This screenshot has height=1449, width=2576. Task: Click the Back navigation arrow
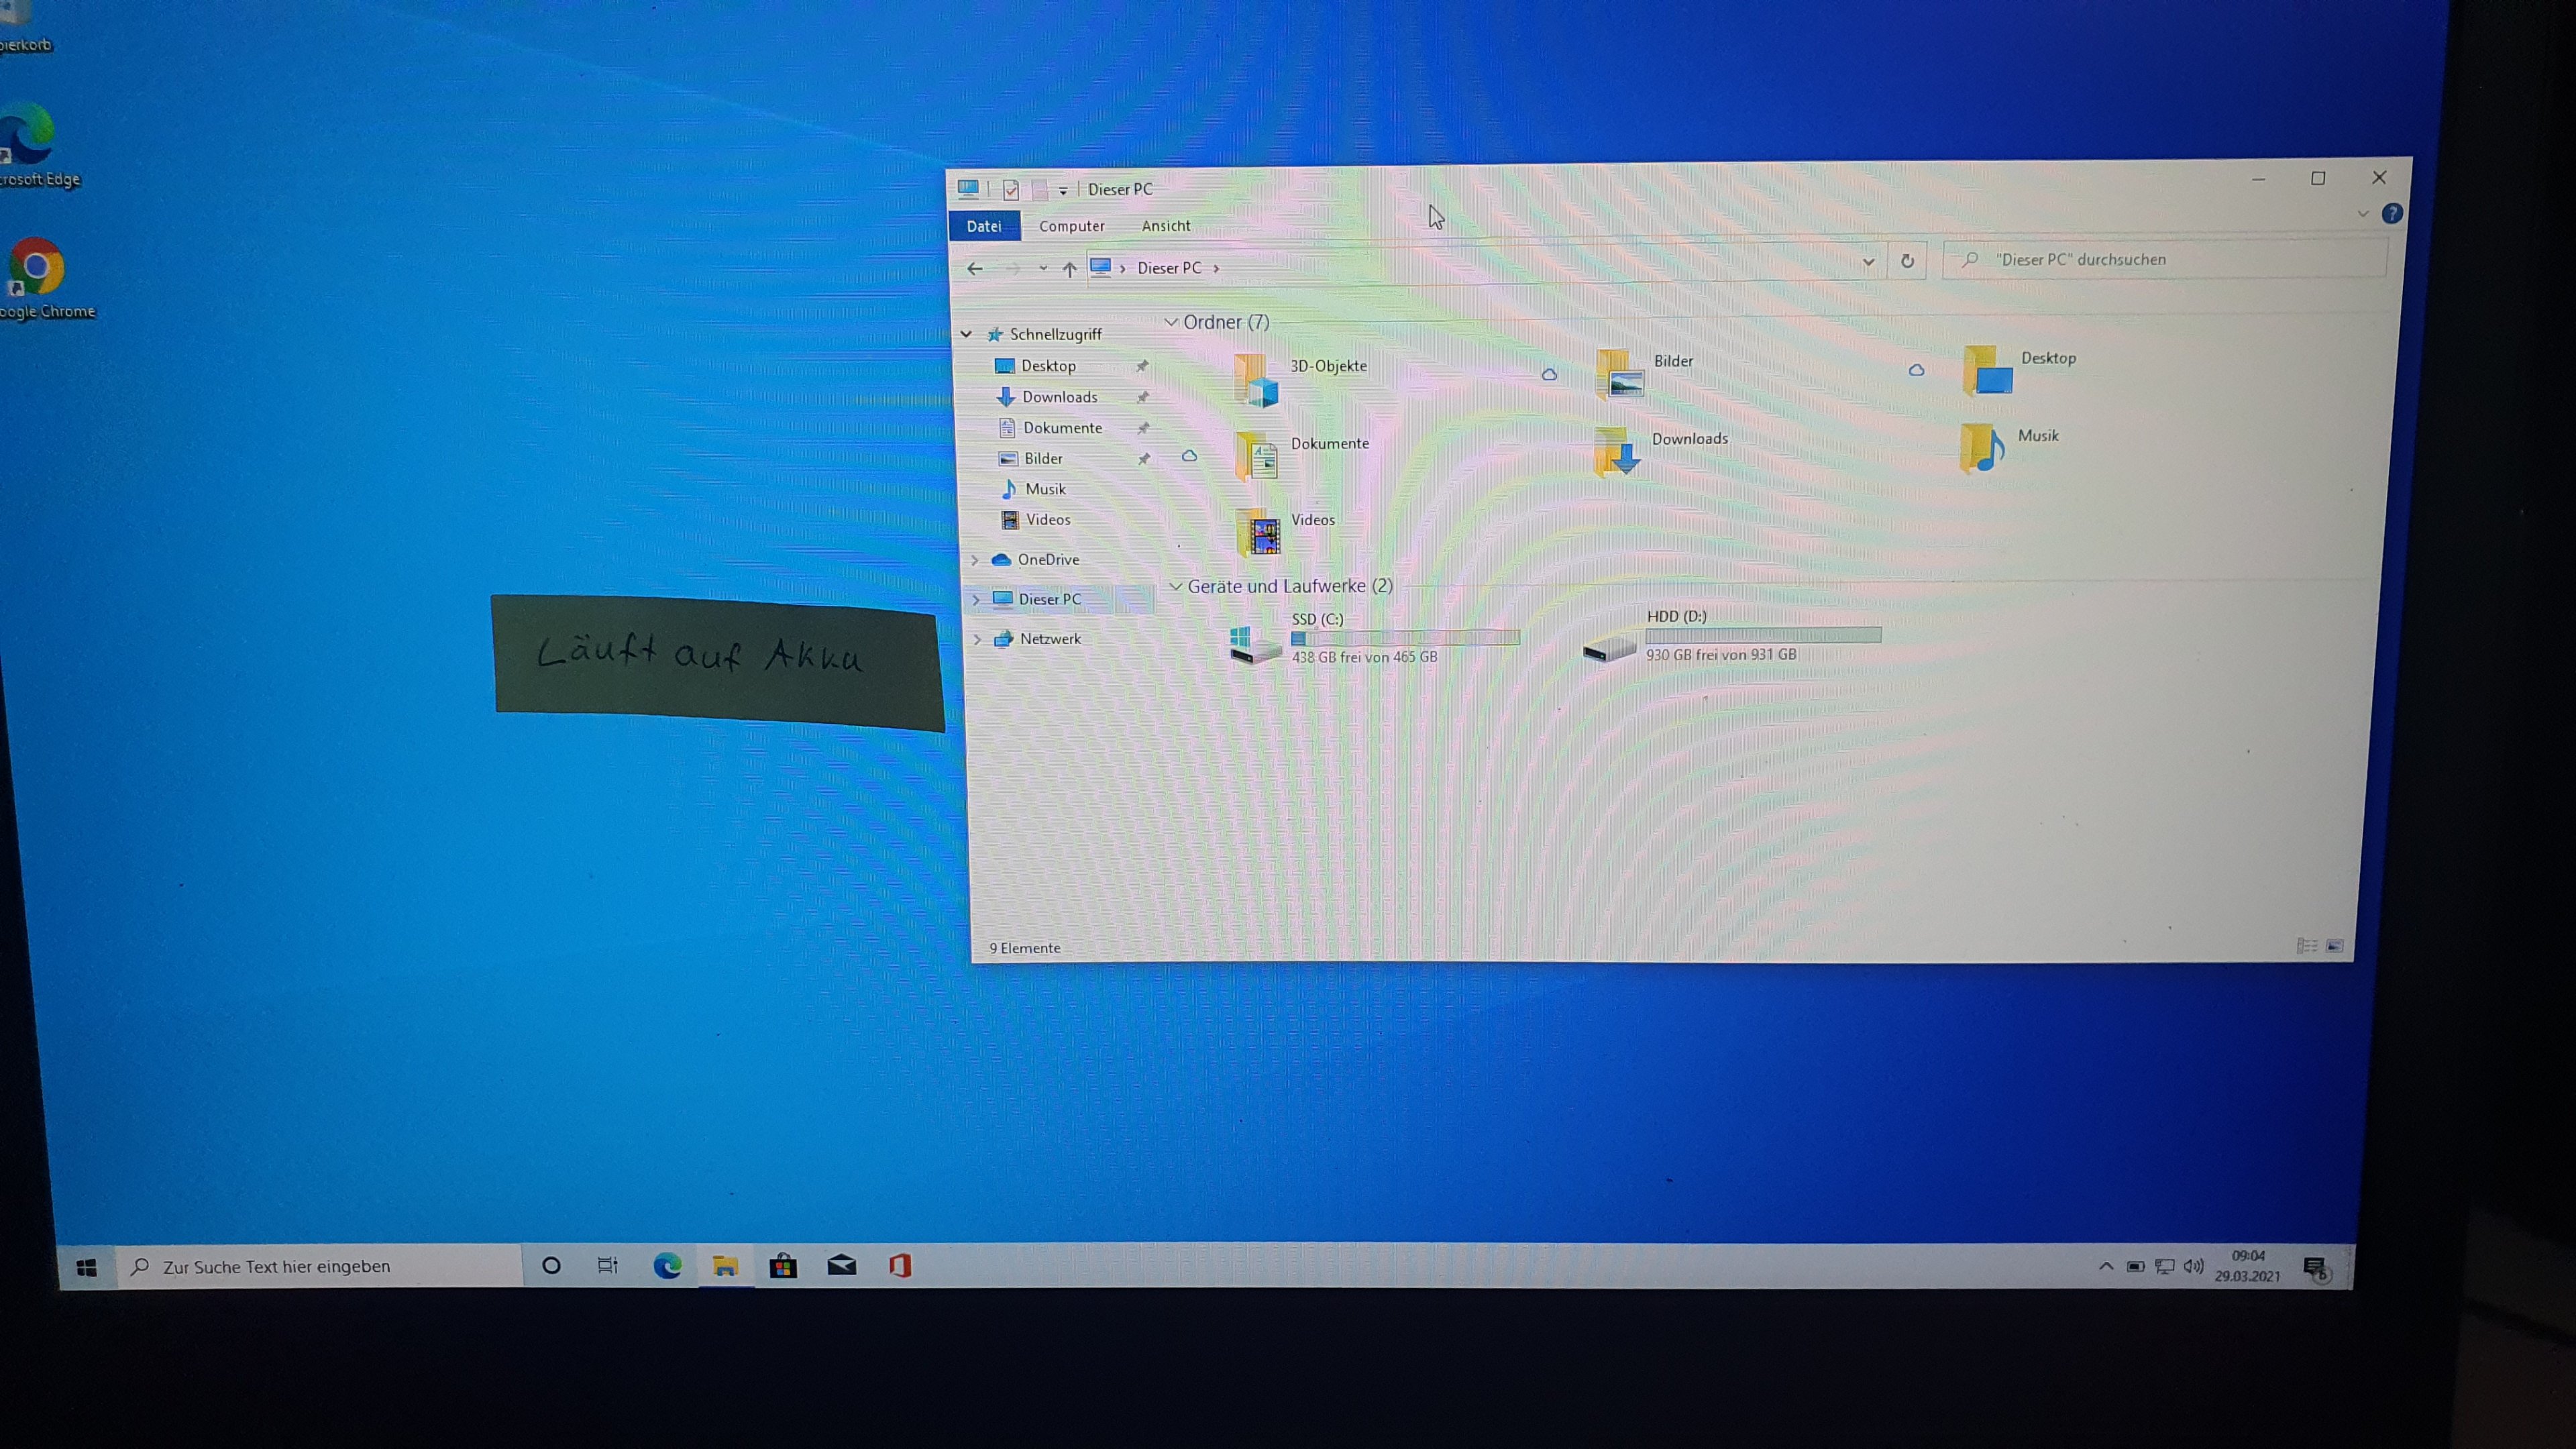pyautogui.click(x=975, y=268)
